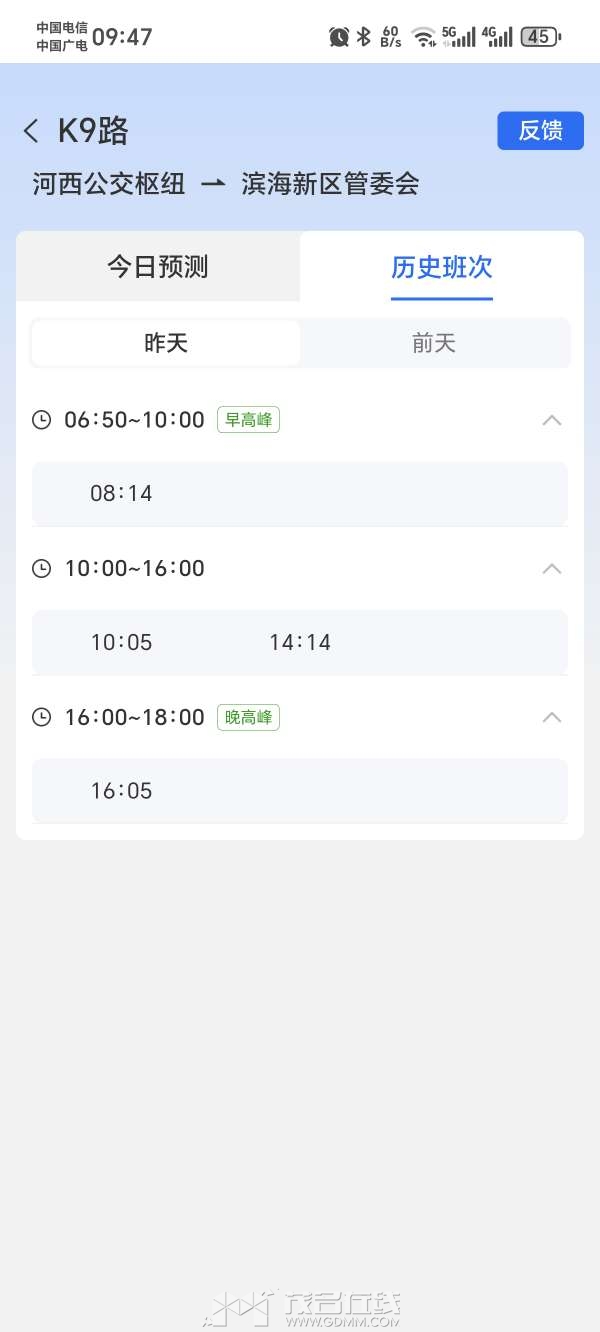The width and height of the screenshot is (600, 1332).
Task: Tap the back arrow beside K9路
Action: [32, 131]
